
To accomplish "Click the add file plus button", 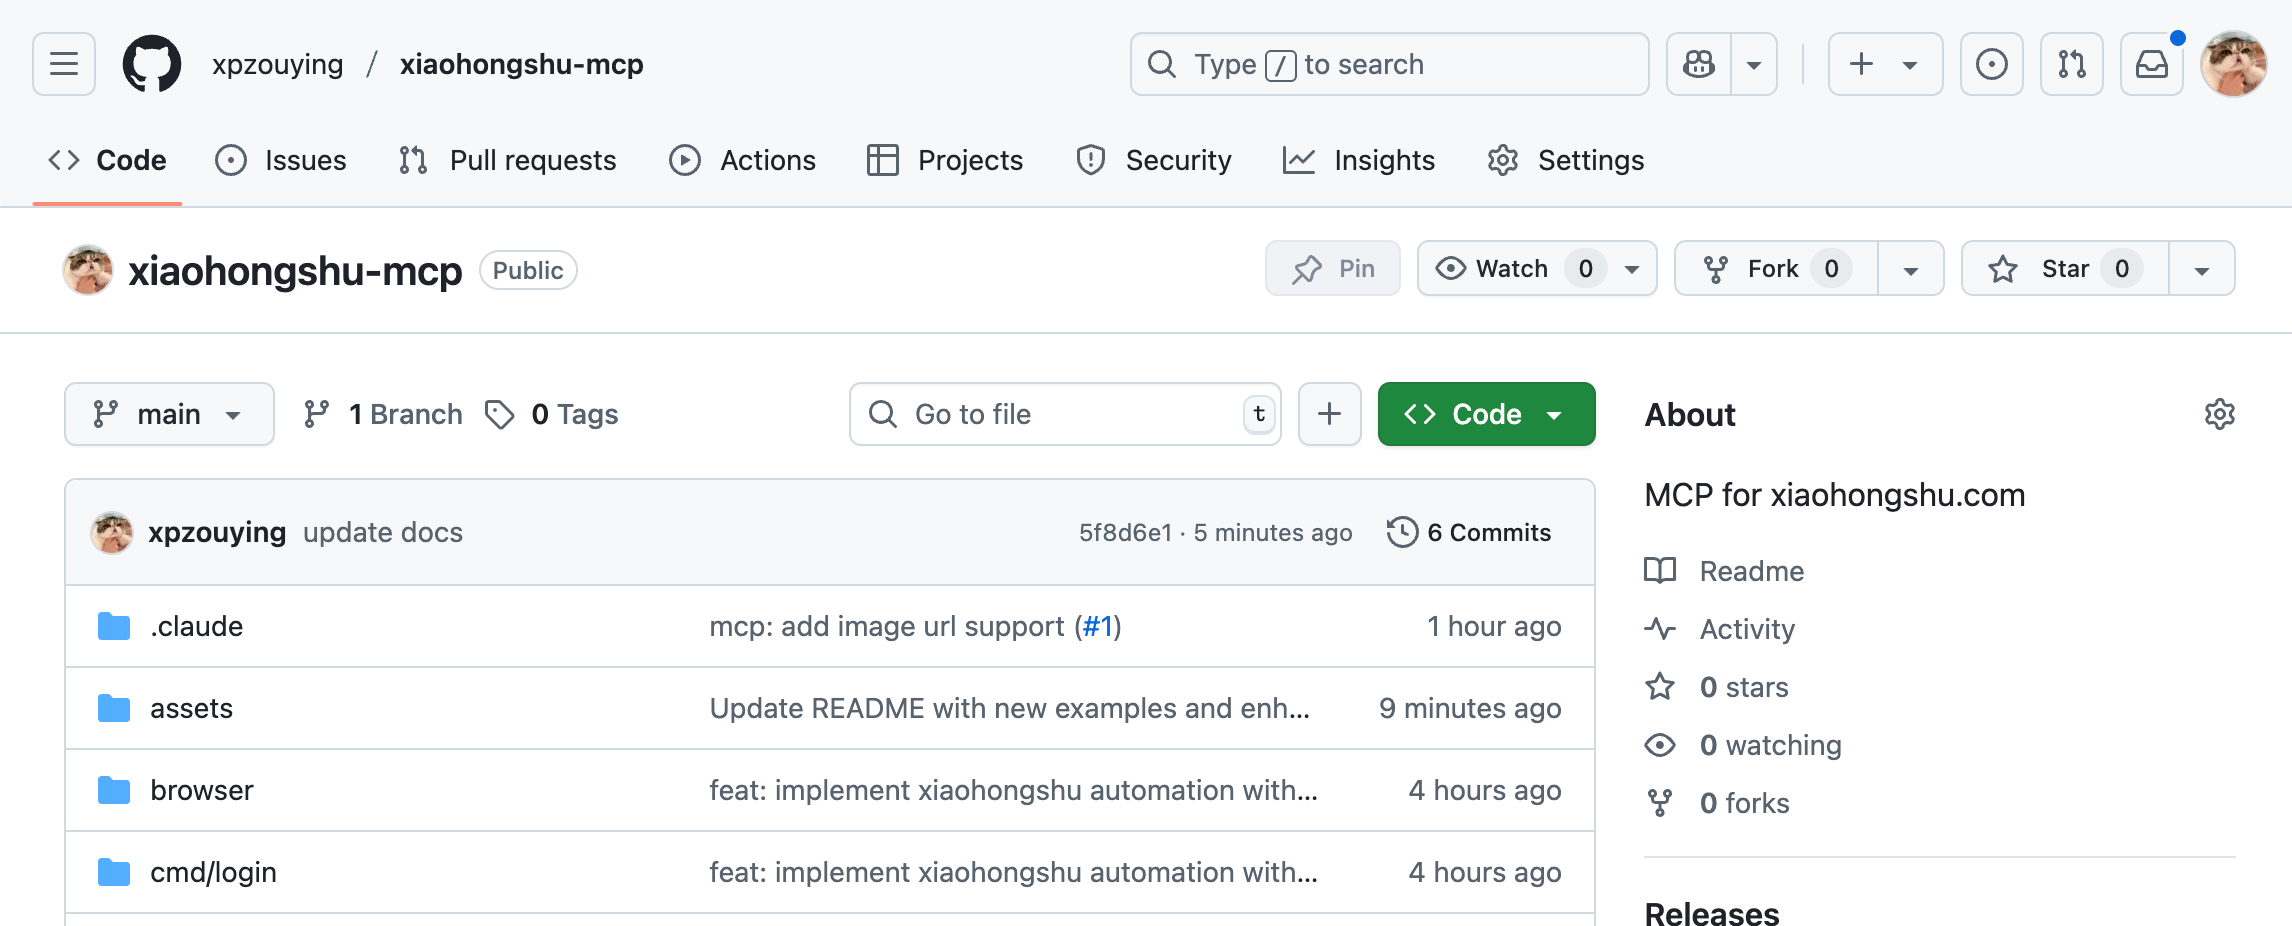I will 1329,414.
